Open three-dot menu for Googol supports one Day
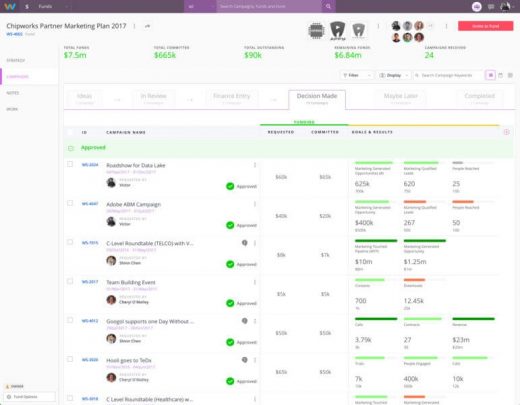 255,321
